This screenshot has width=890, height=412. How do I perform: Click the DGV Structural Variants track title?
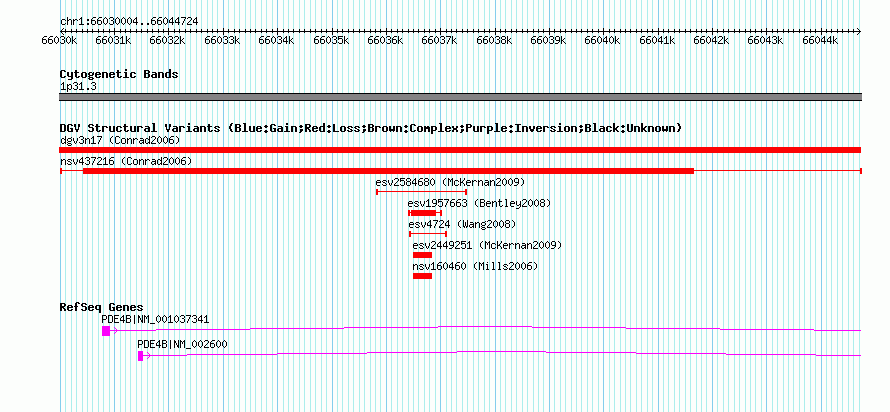(371, 128)
